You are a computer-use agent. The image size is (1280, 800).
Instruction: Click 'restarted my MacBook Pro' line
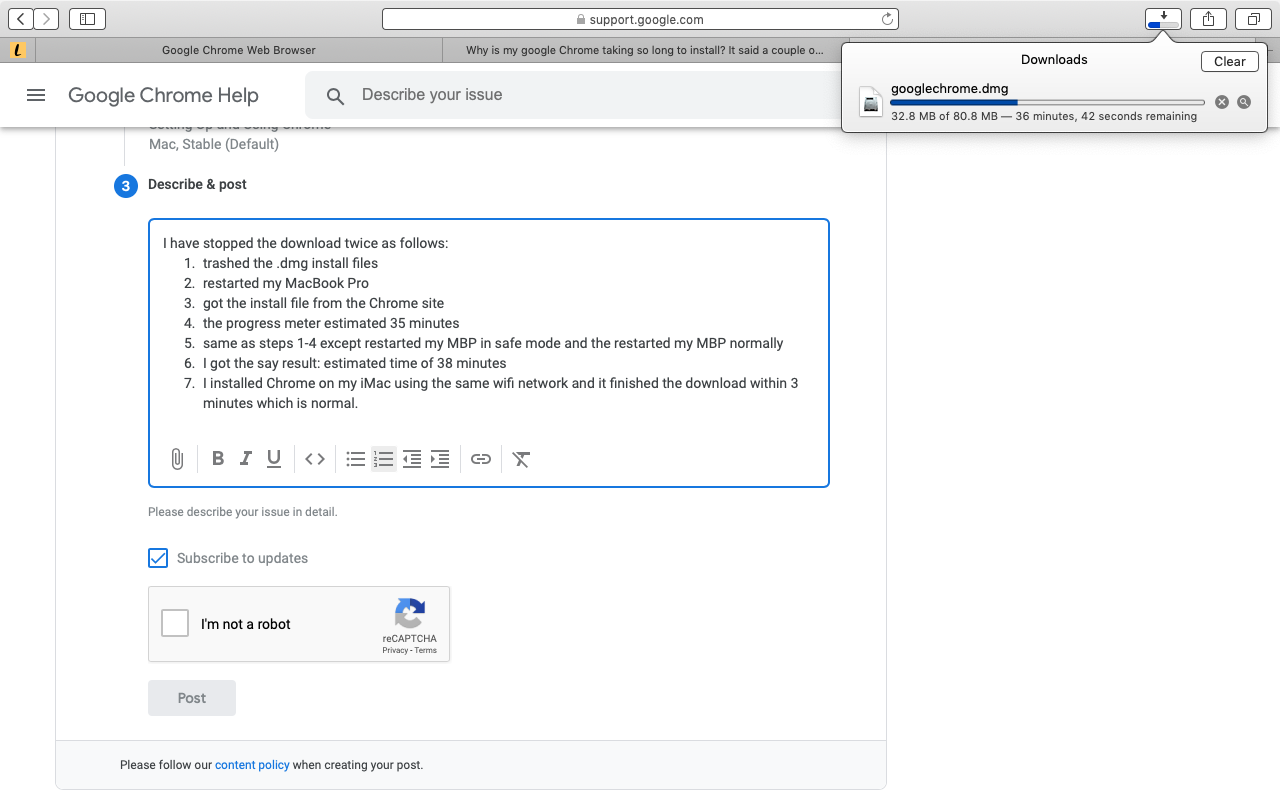286,283
